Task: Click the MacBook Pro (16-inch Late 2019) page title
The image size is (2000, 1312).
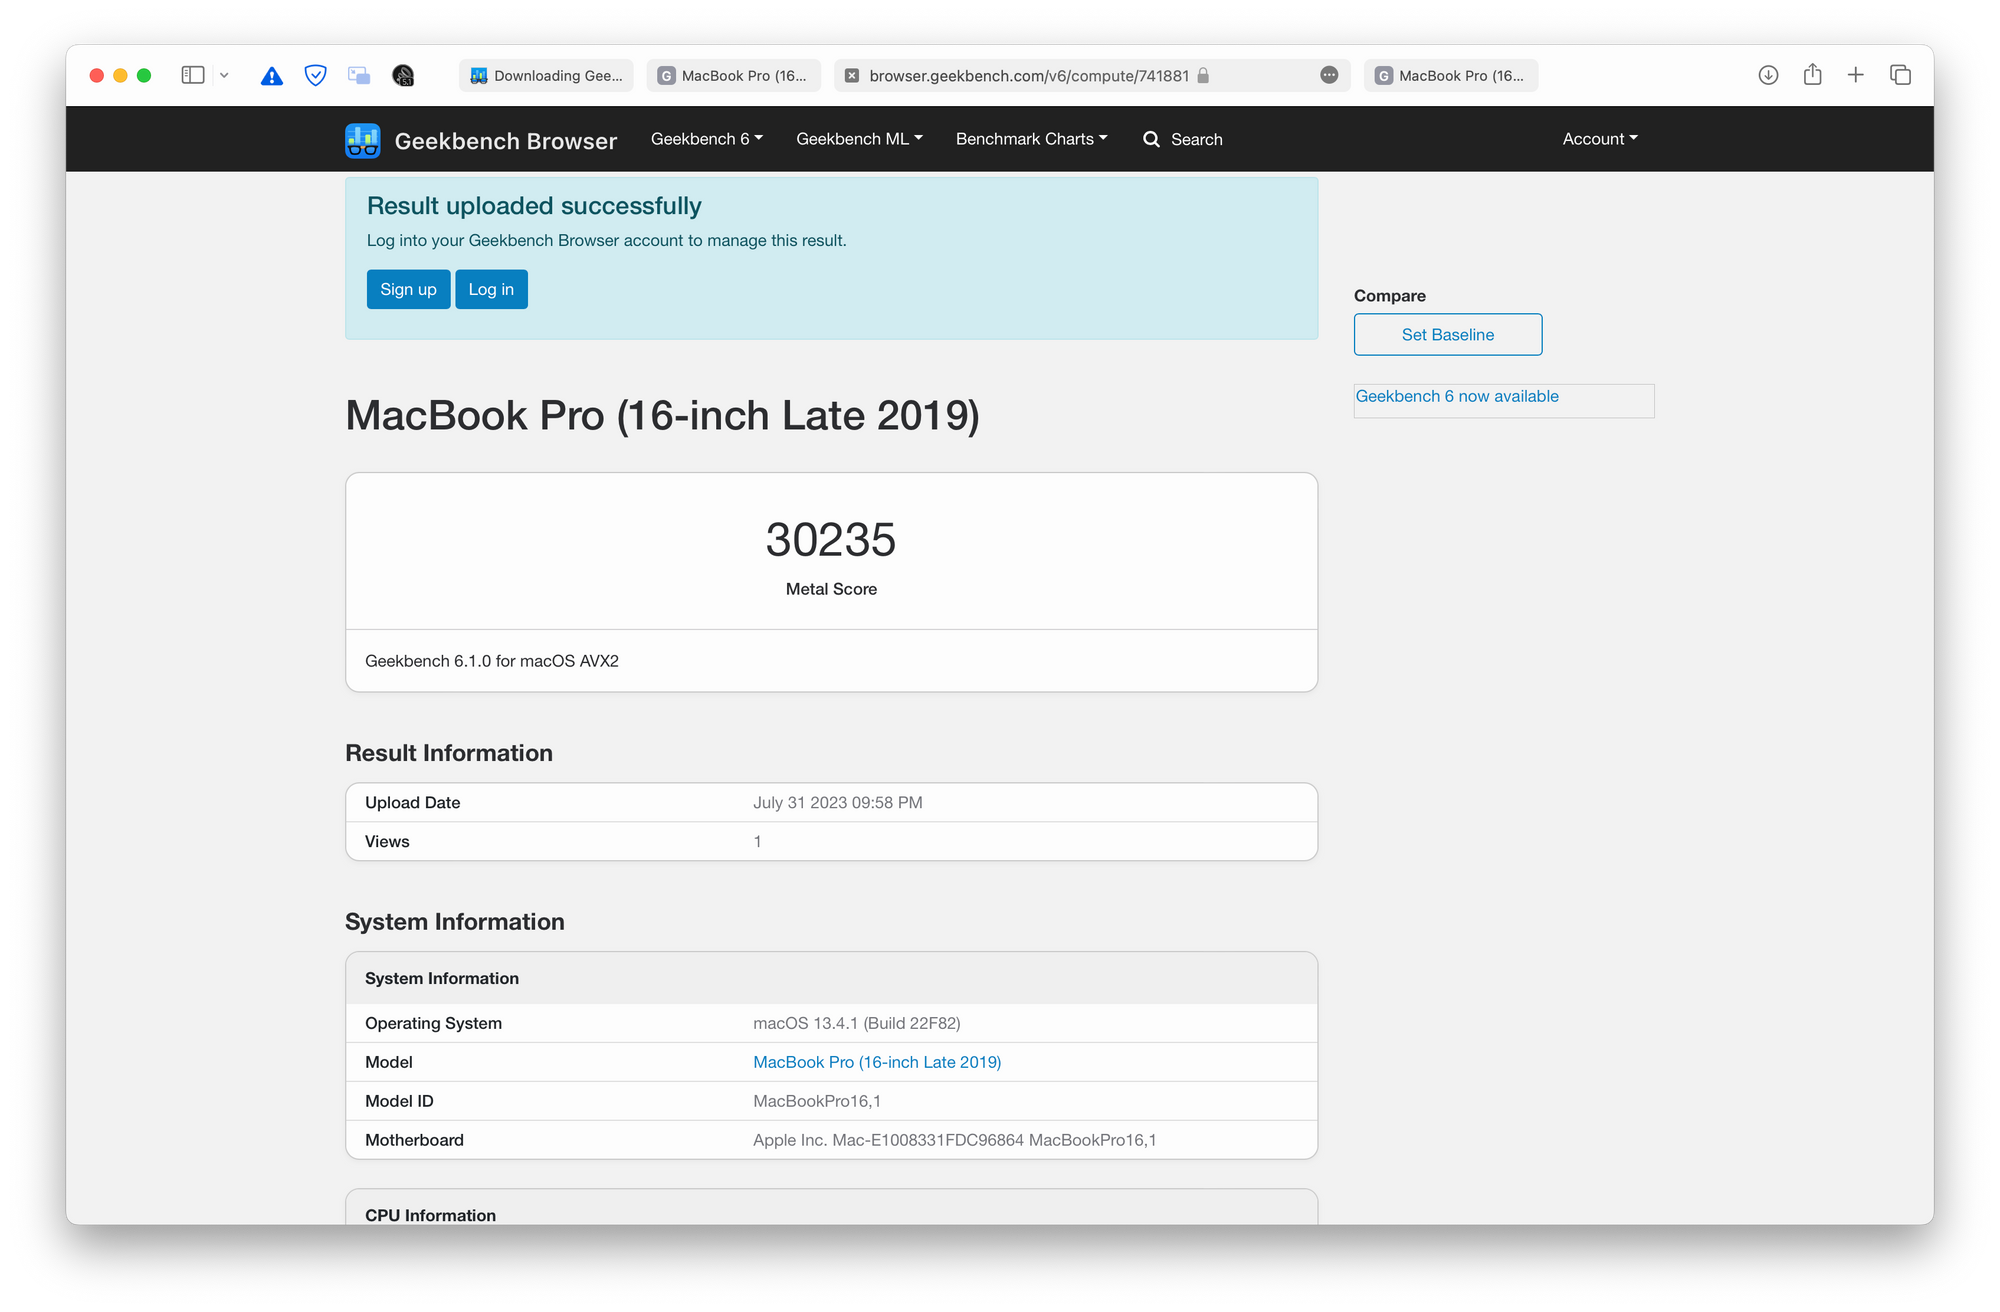Action: (662, 416)
